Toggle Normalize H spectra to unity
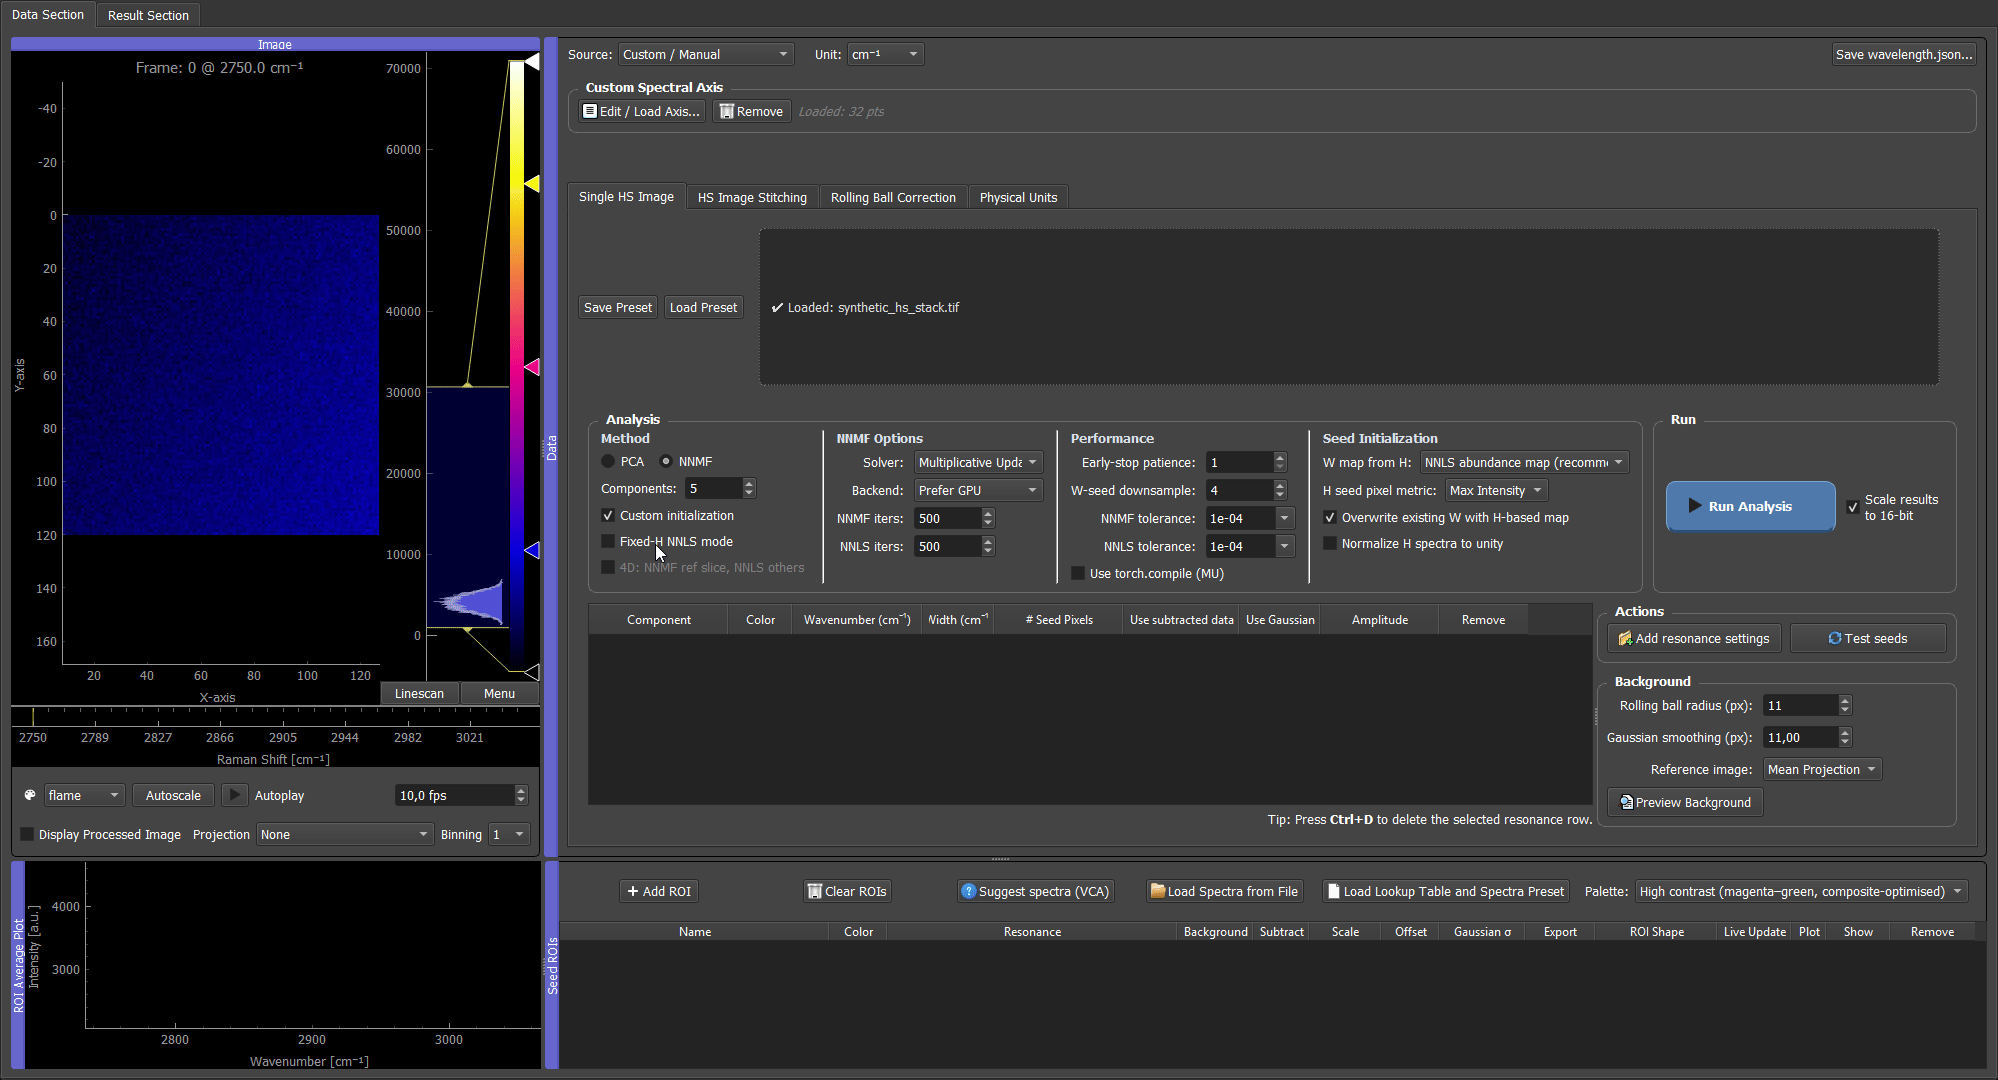This screenshot has height=1080, width=1998. click(x=1330, y=543)
